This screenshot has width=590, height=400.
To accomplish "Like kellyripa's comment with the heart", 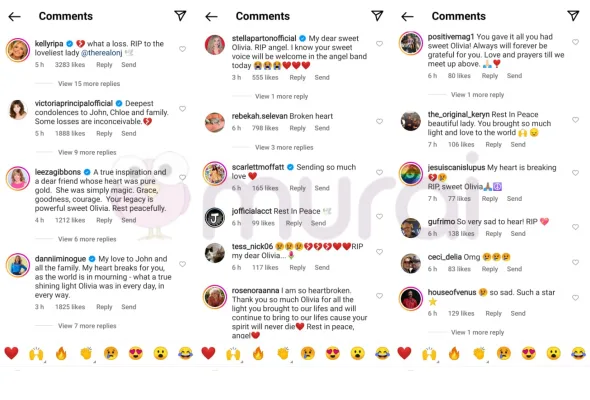I will (182, 49).
